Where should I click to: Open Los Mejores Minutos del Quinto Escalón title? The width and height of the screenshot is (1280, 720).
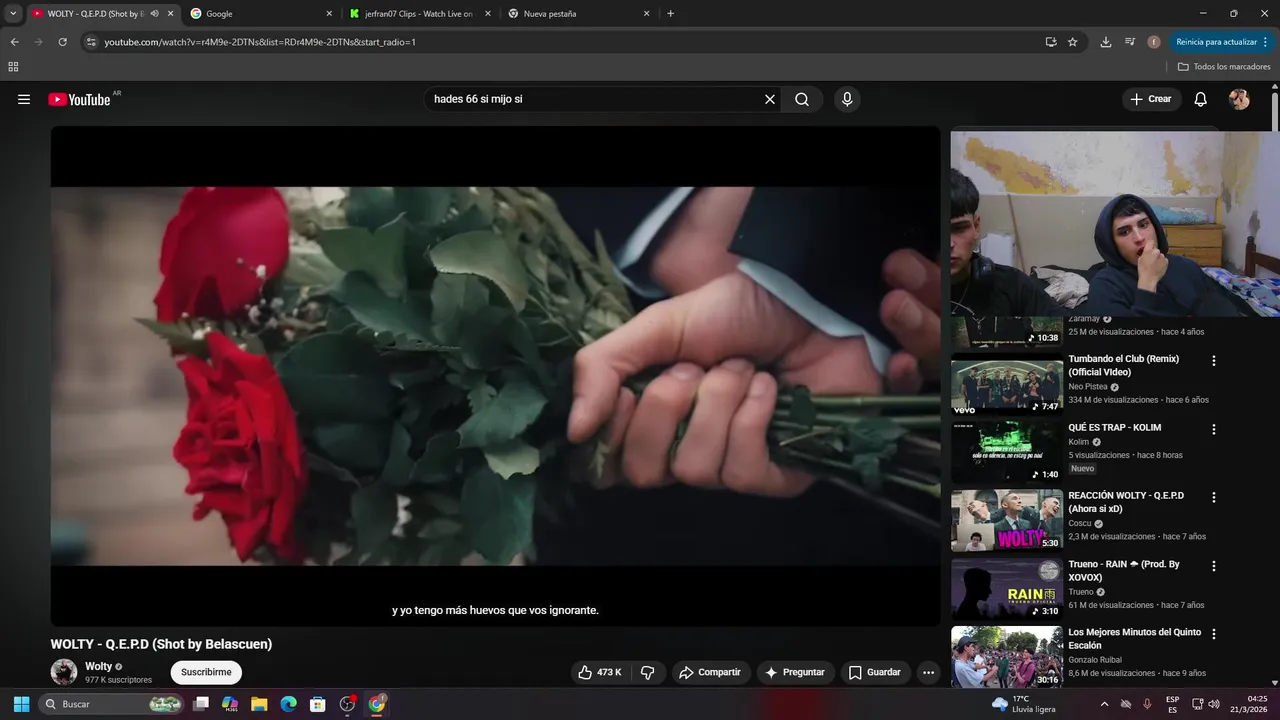click(x=1135, y=639)
